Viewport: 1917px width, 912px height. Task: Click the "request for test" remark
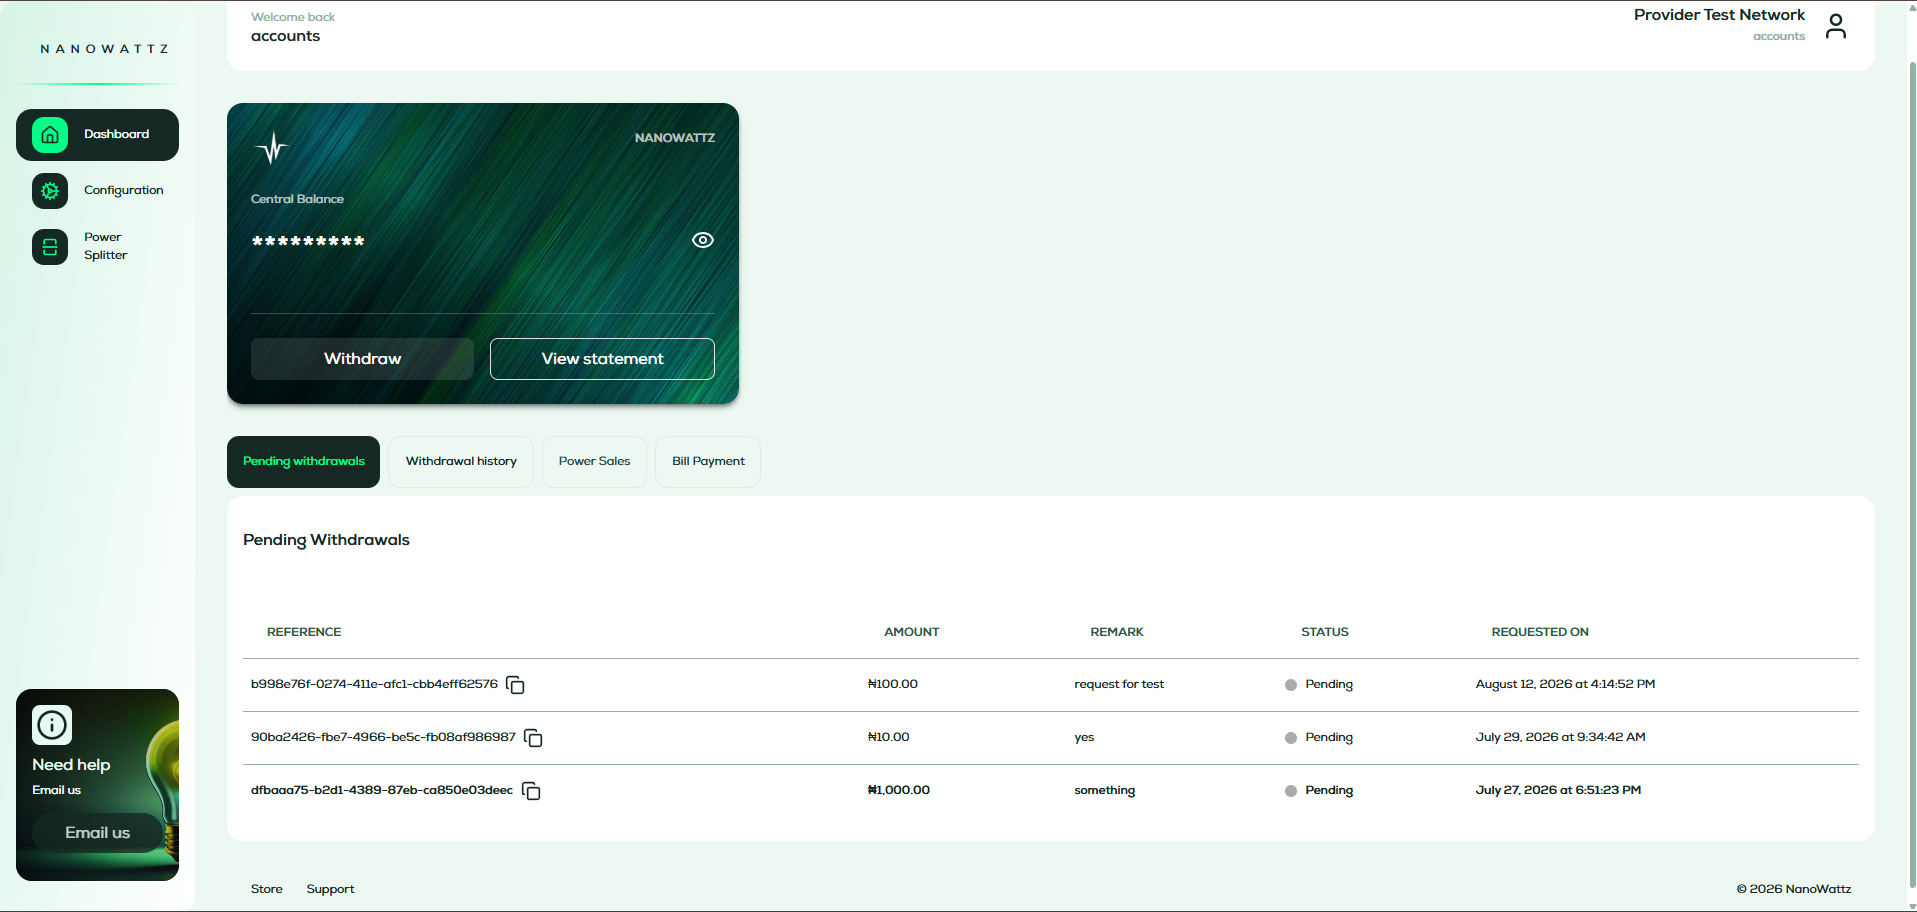pyautogui.click(x=1119, y=684)
